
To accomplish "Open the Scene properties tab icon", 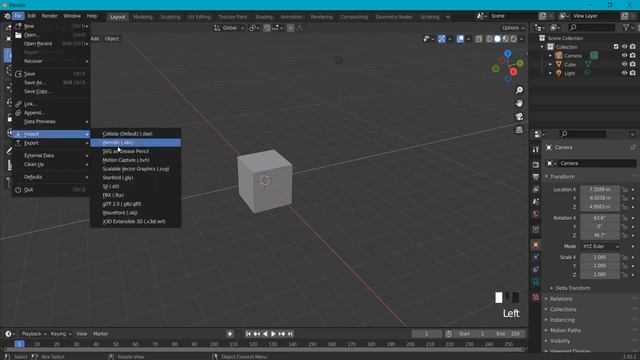I will pos(536,202).
